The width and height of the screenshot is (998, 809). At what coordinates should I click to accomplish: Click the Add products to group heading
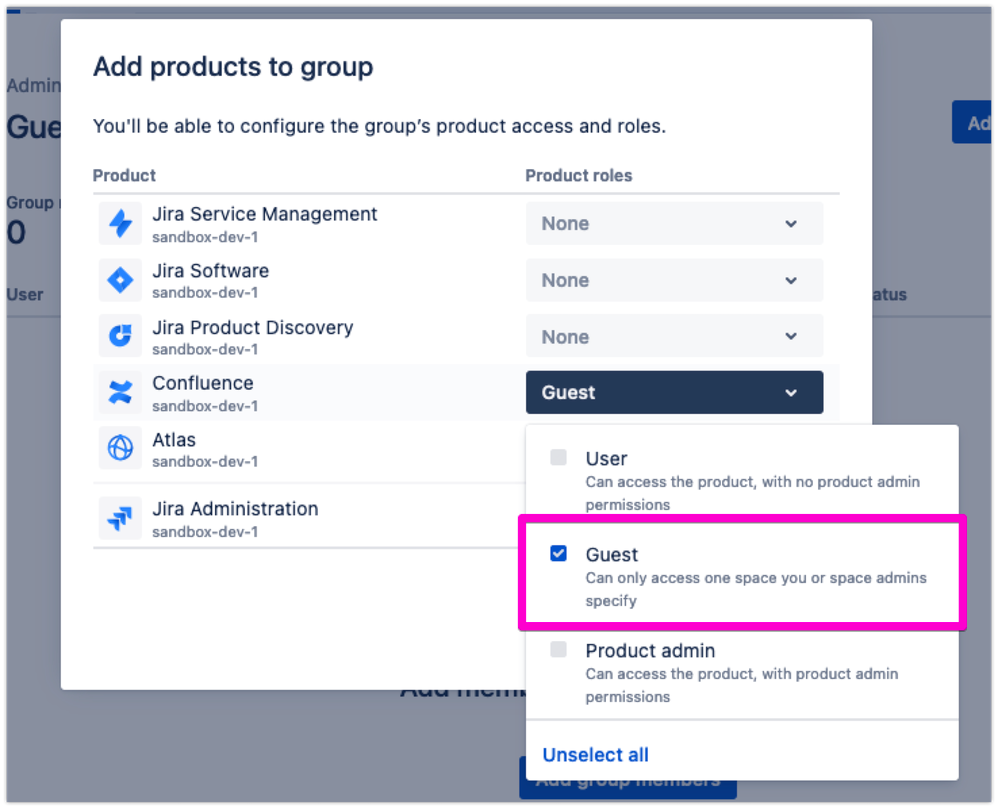233,67
